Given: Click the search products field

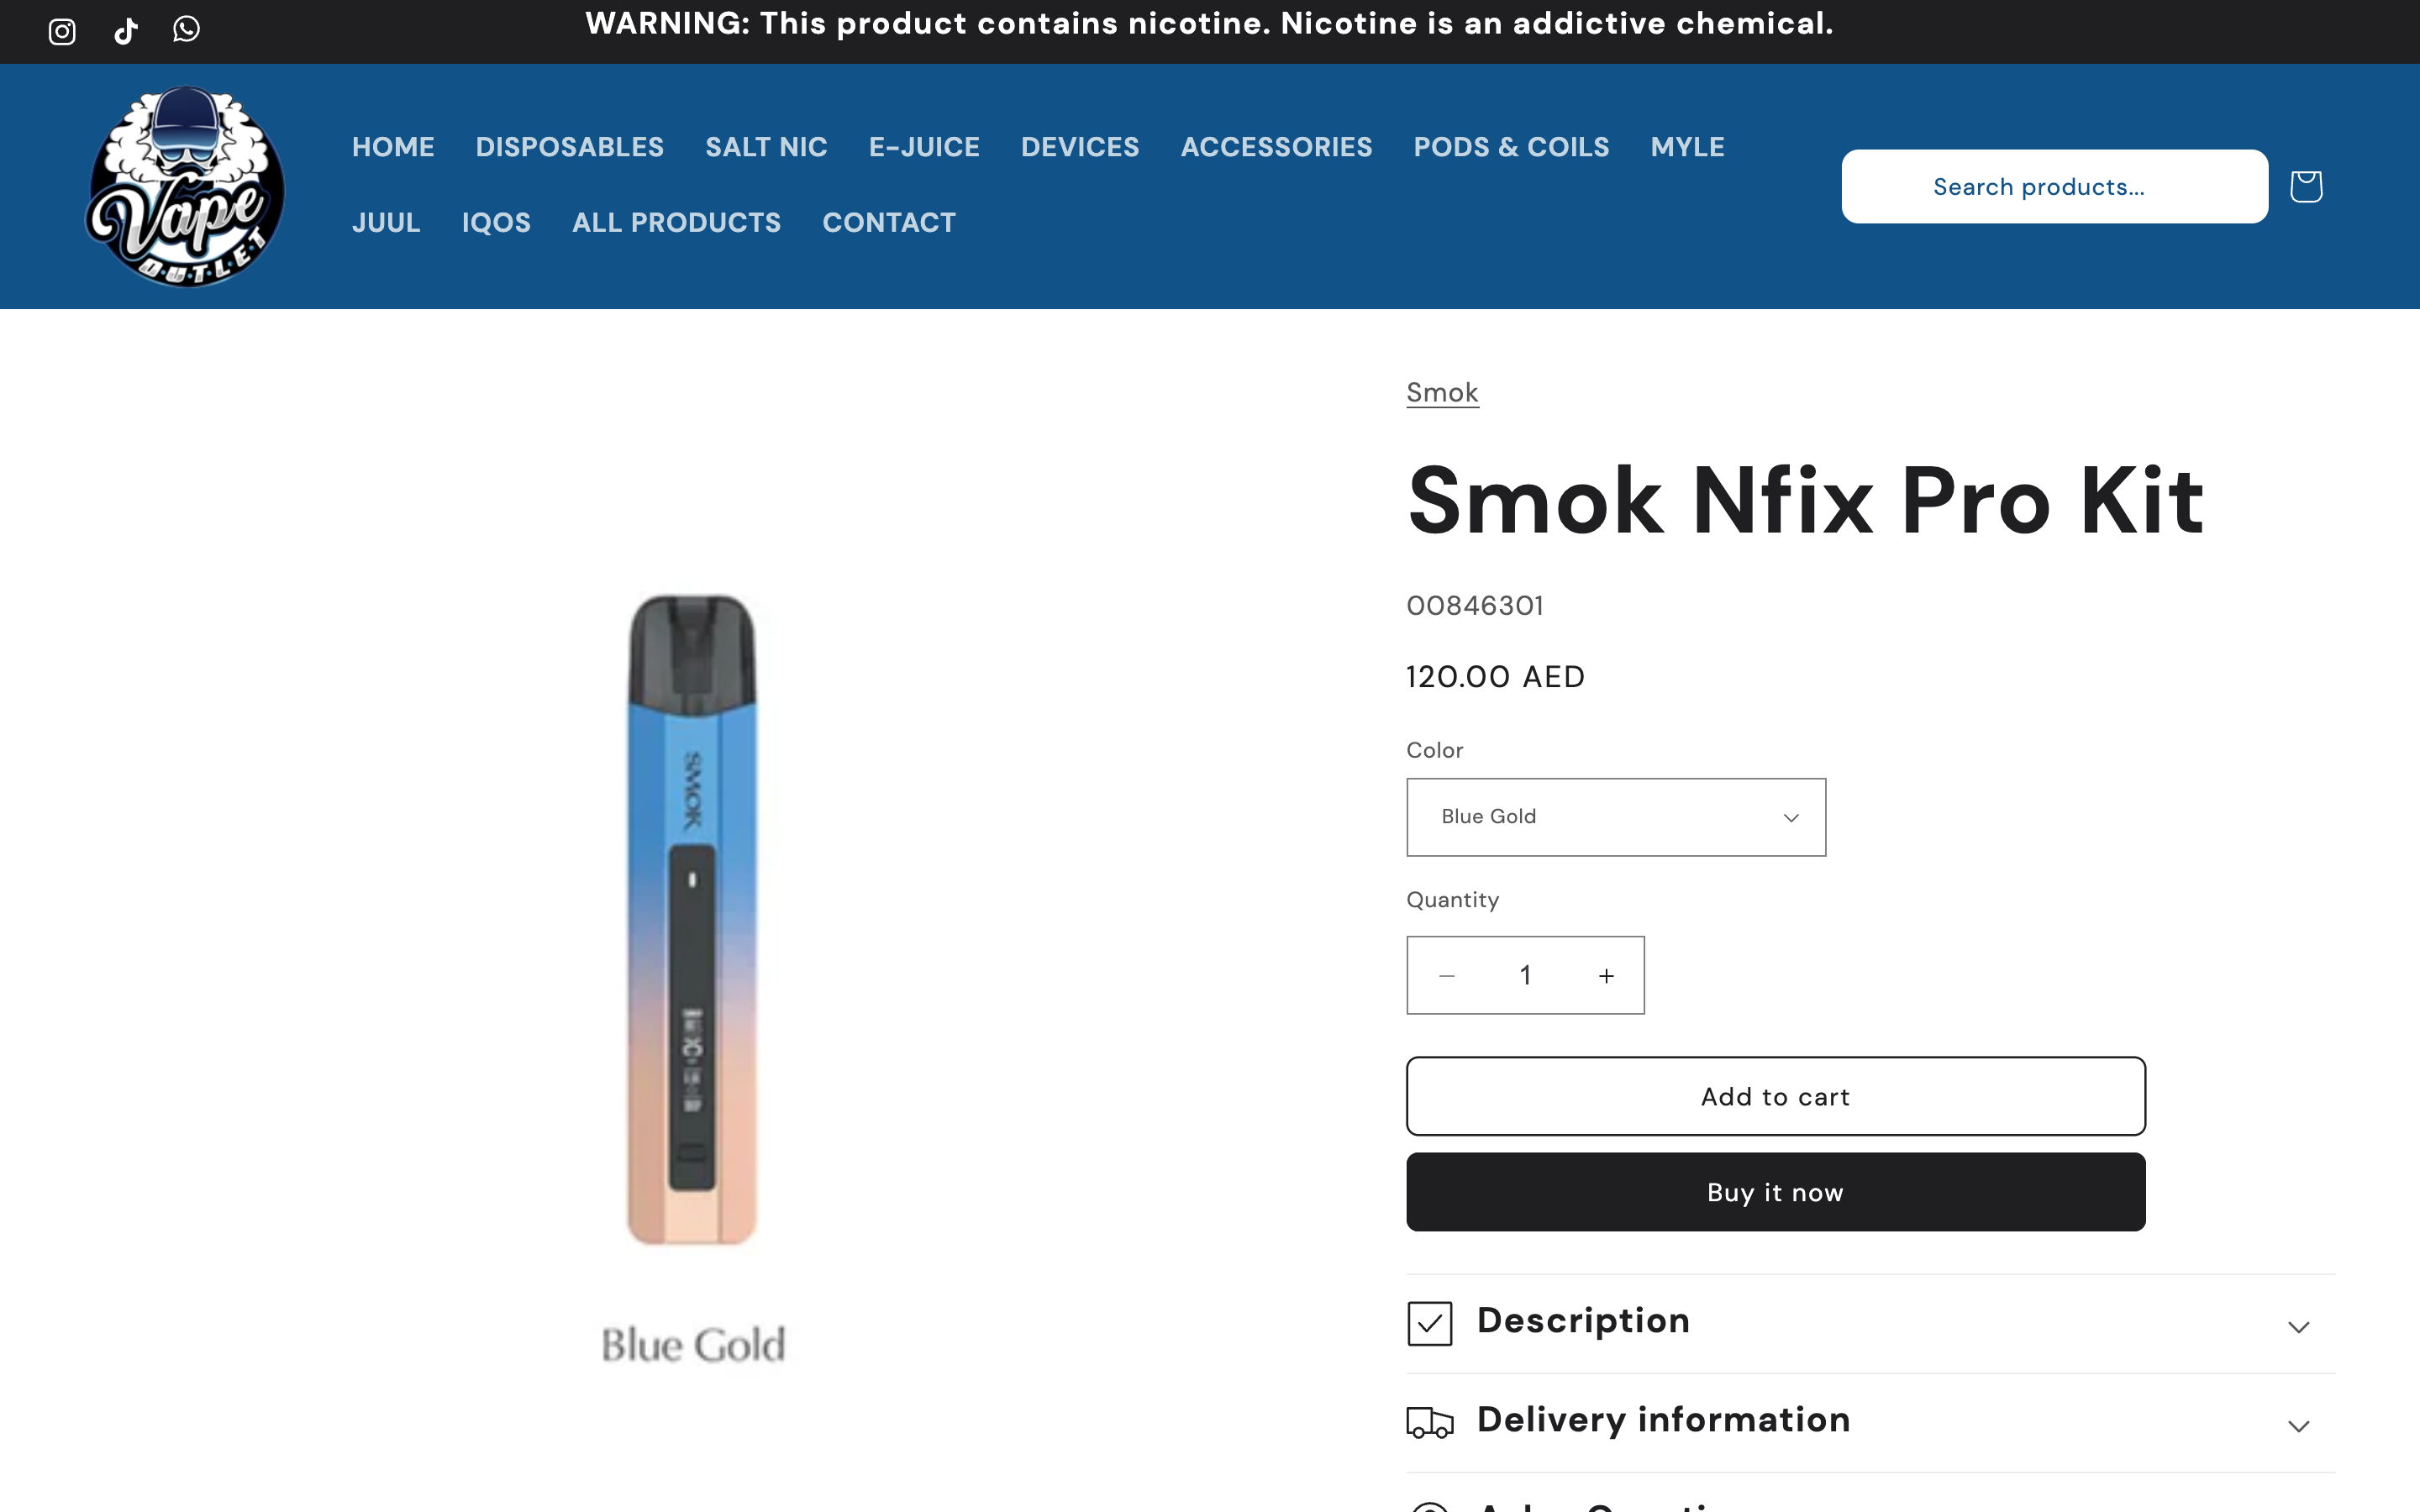Looking at the screenshot, I should pos(2054,186).
